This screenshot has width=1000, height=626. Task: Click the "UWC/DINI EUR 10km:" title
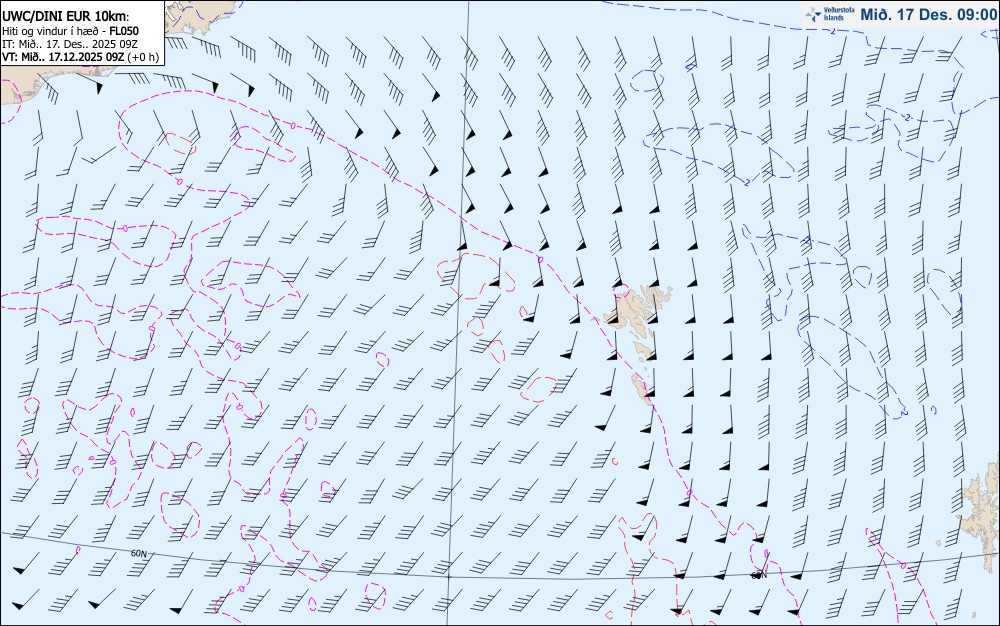click(66, 17)
